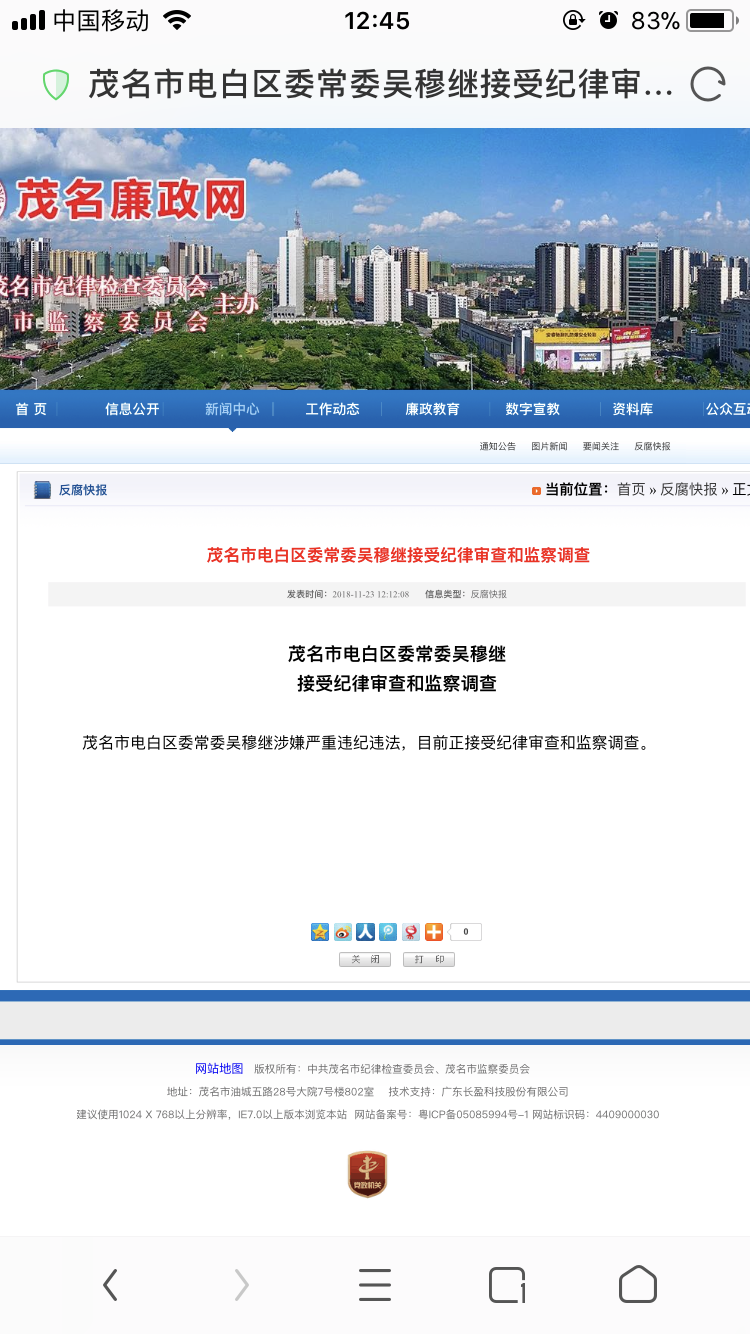Share article via Tencent Weibo icon

[x=388, y=932]
